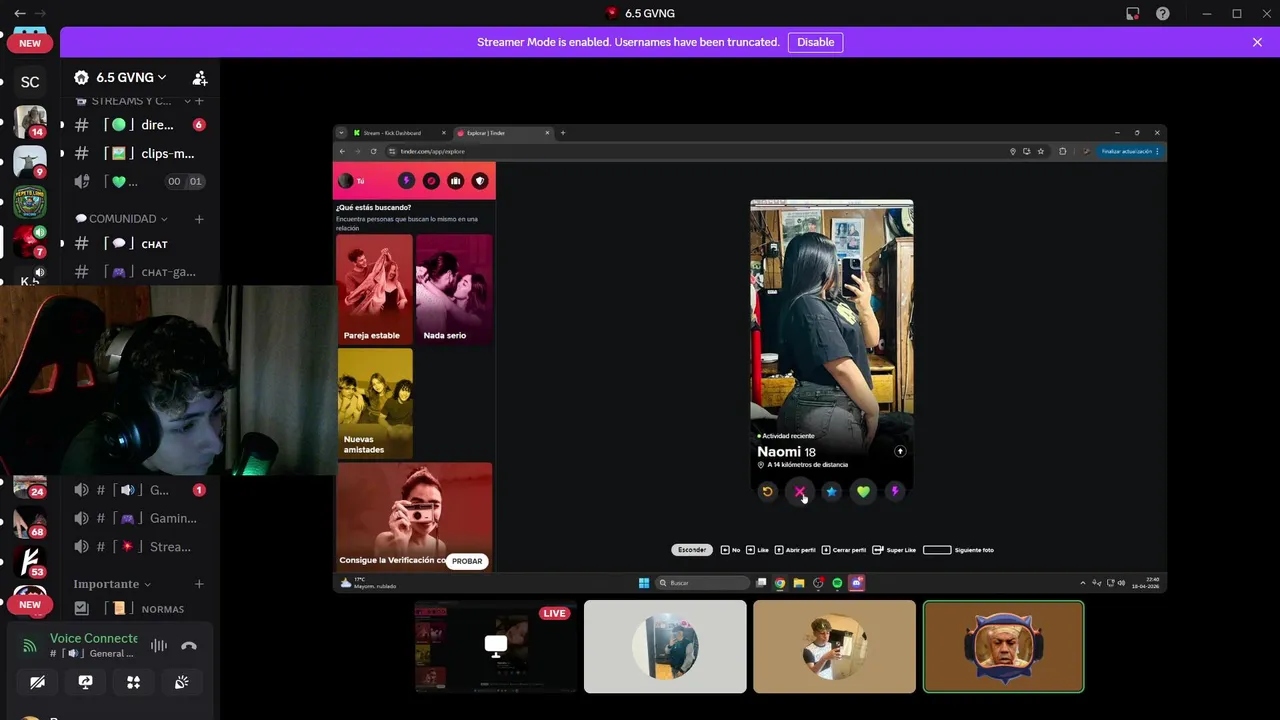Click the Nope X button on Naomi's card

799,491
